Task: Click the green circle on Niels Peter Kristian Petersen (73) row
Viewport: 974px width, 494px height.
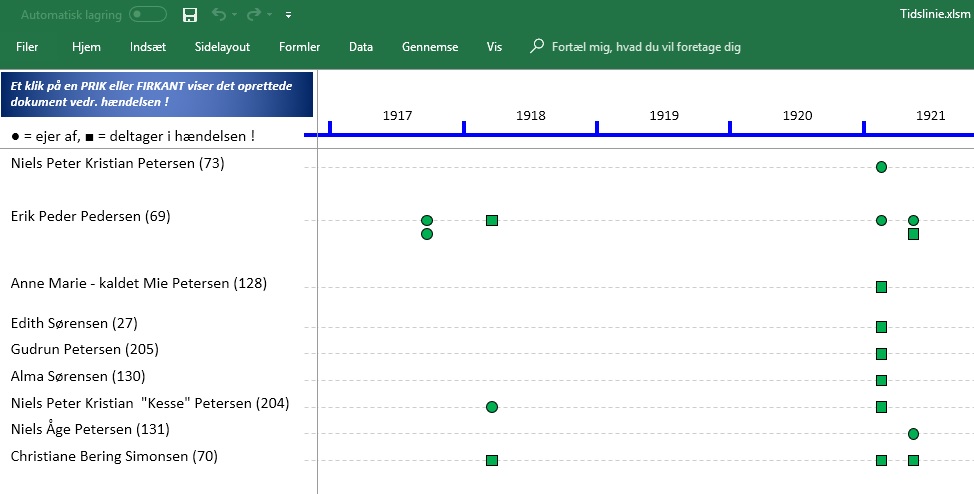Action: pos(881,167)
